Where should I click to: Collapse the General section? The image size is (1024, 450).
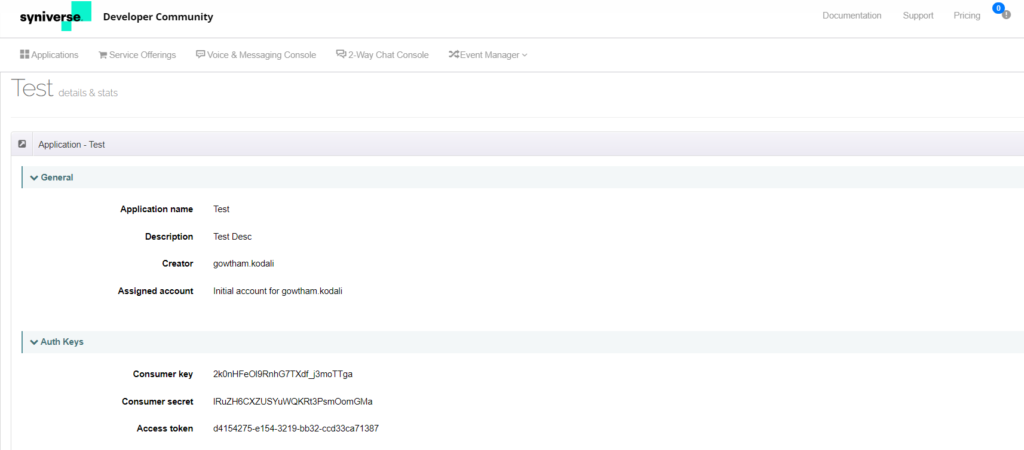click(34, 177)
